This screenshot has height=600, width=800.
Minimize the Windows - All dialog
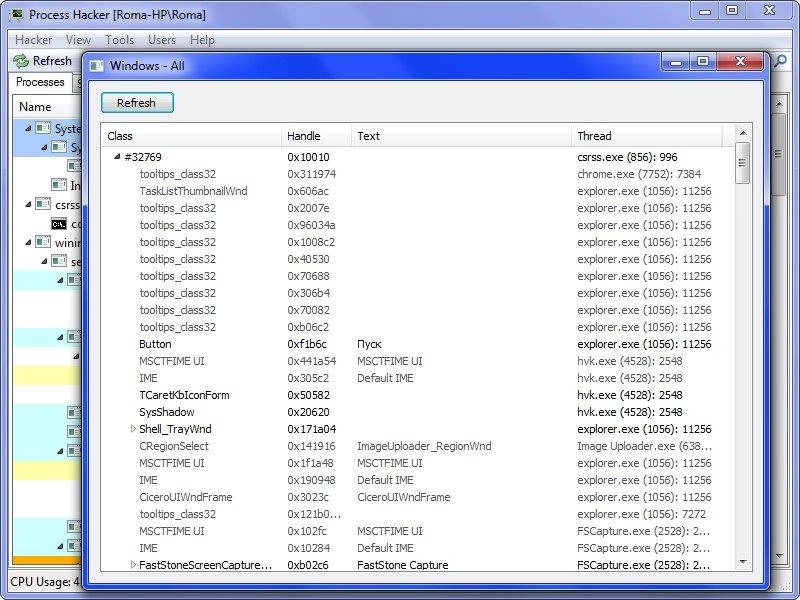click(x=676, y=62)
